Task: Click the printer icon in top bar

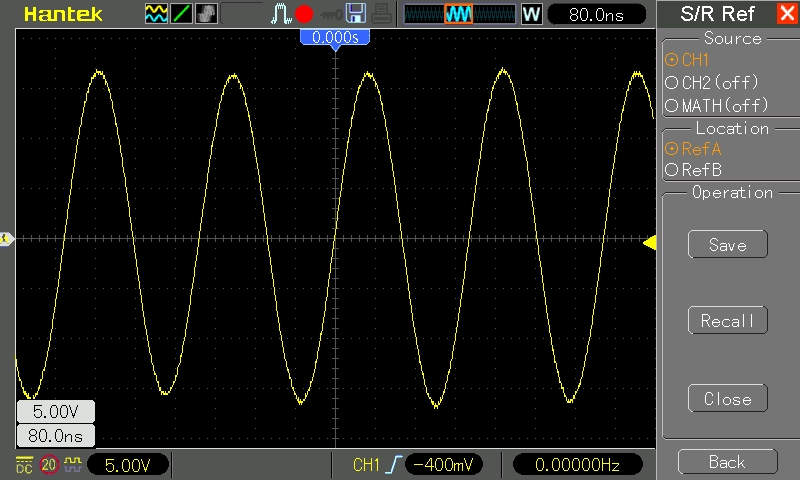Action: coord(381,14)
